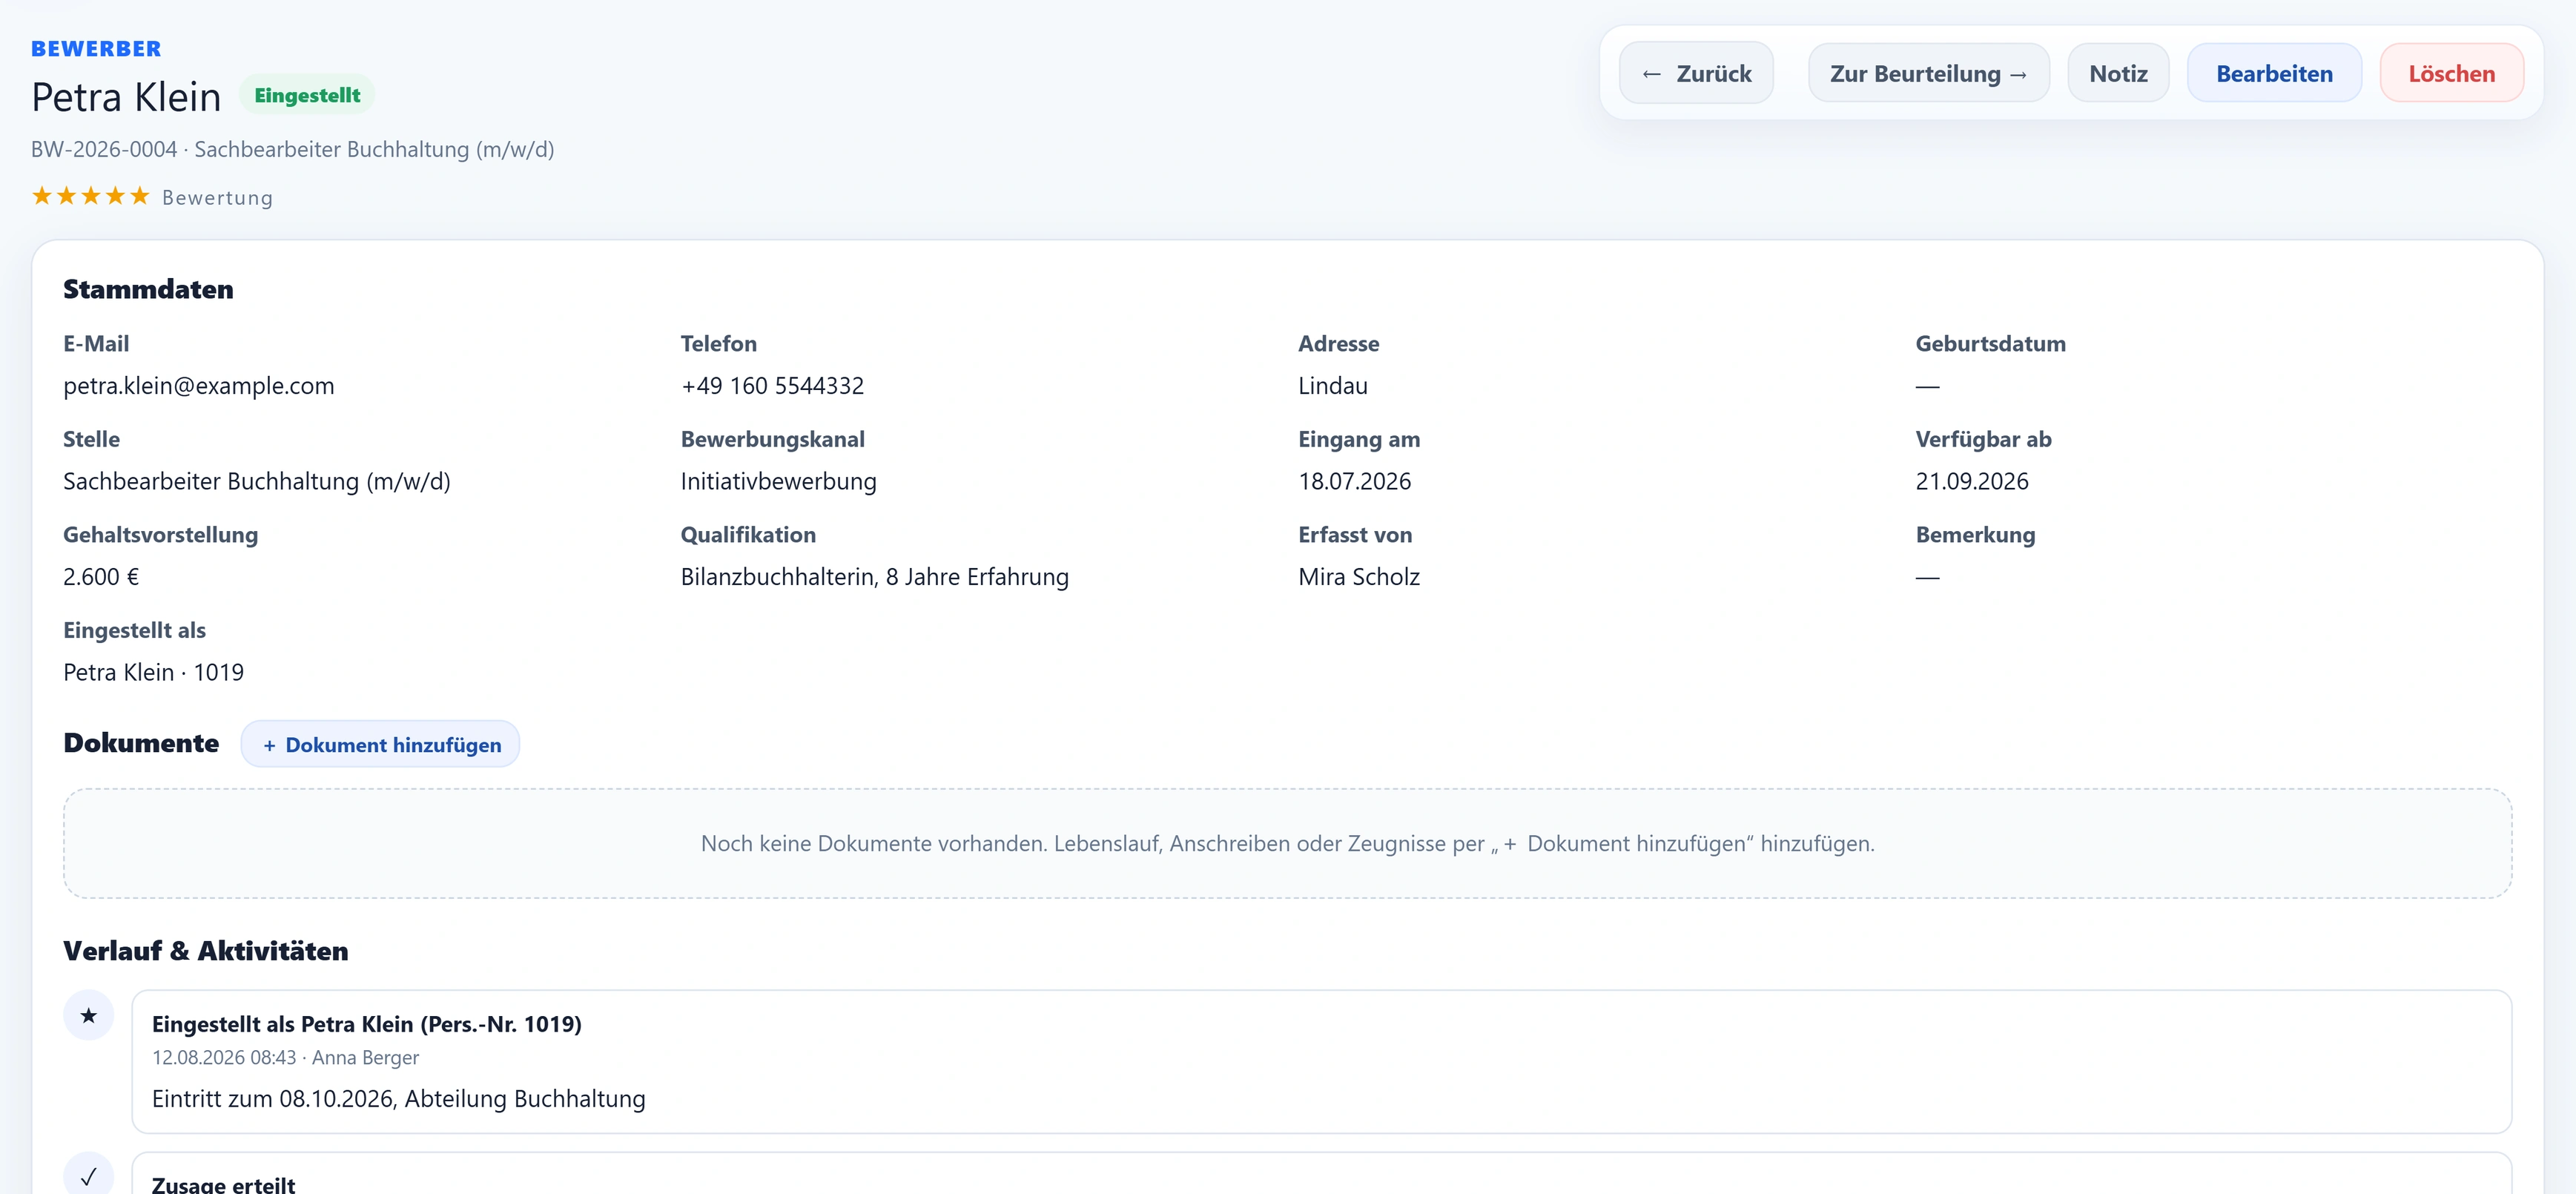Add a note via Notiz button
Viewport: 2576px width, 1194px height.
(2118, 73)
